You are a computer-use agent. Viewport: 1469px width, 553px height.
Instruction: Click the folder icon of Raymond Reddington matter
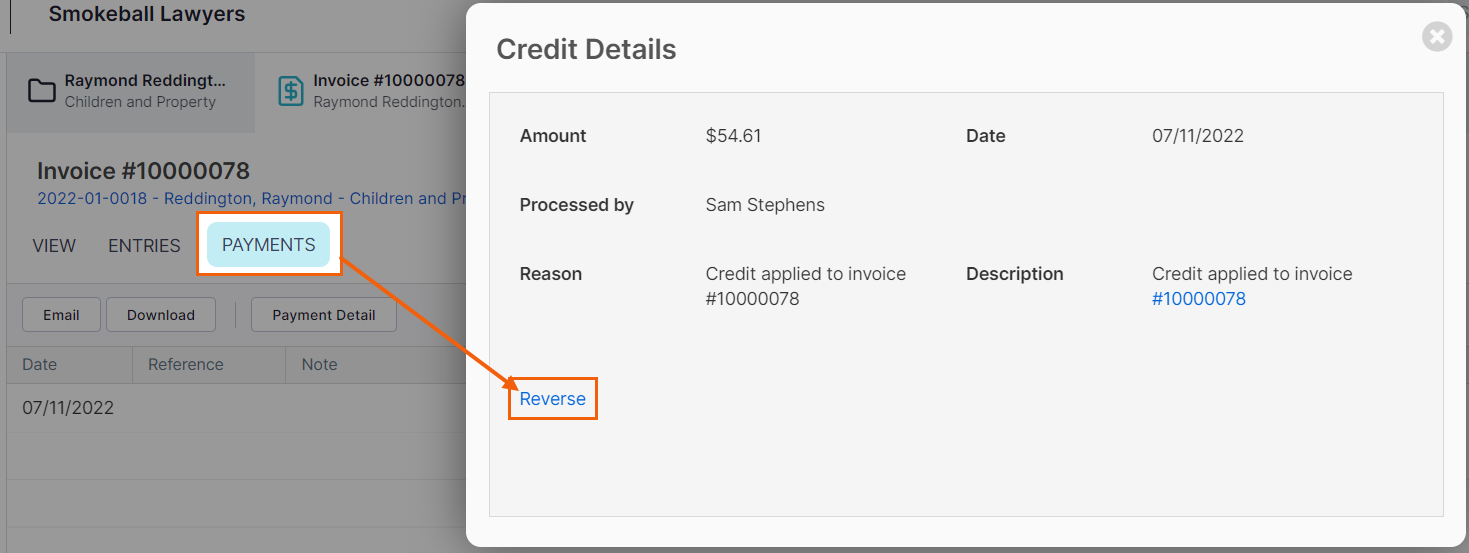[41, 91]
